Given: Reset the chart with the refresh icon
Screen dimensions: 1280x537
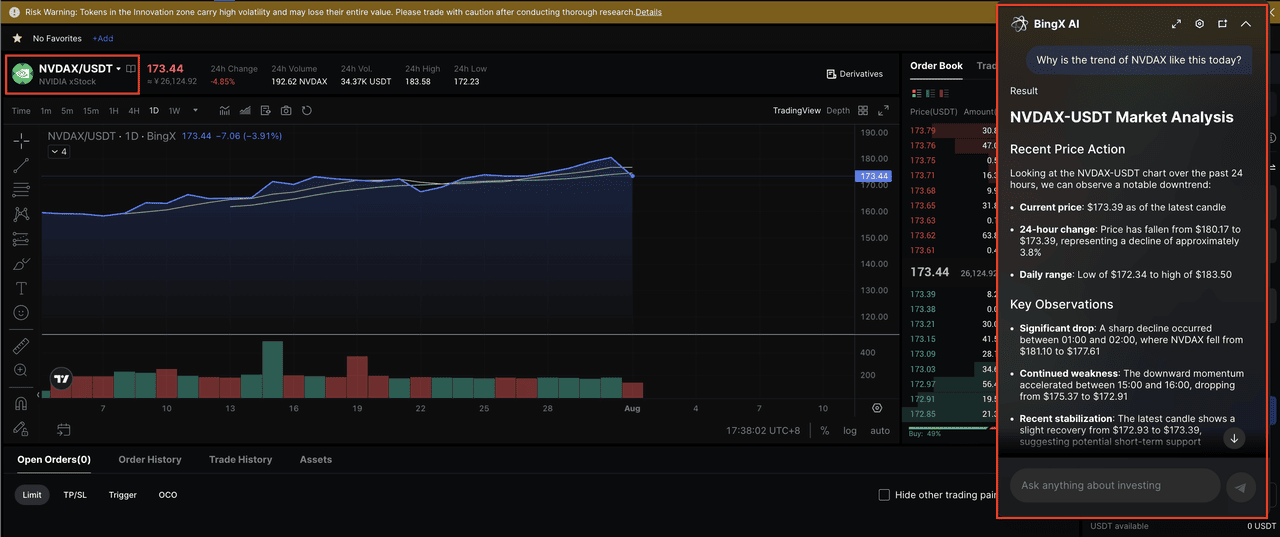Looking at the screenshot, I should tap(307, 110).
